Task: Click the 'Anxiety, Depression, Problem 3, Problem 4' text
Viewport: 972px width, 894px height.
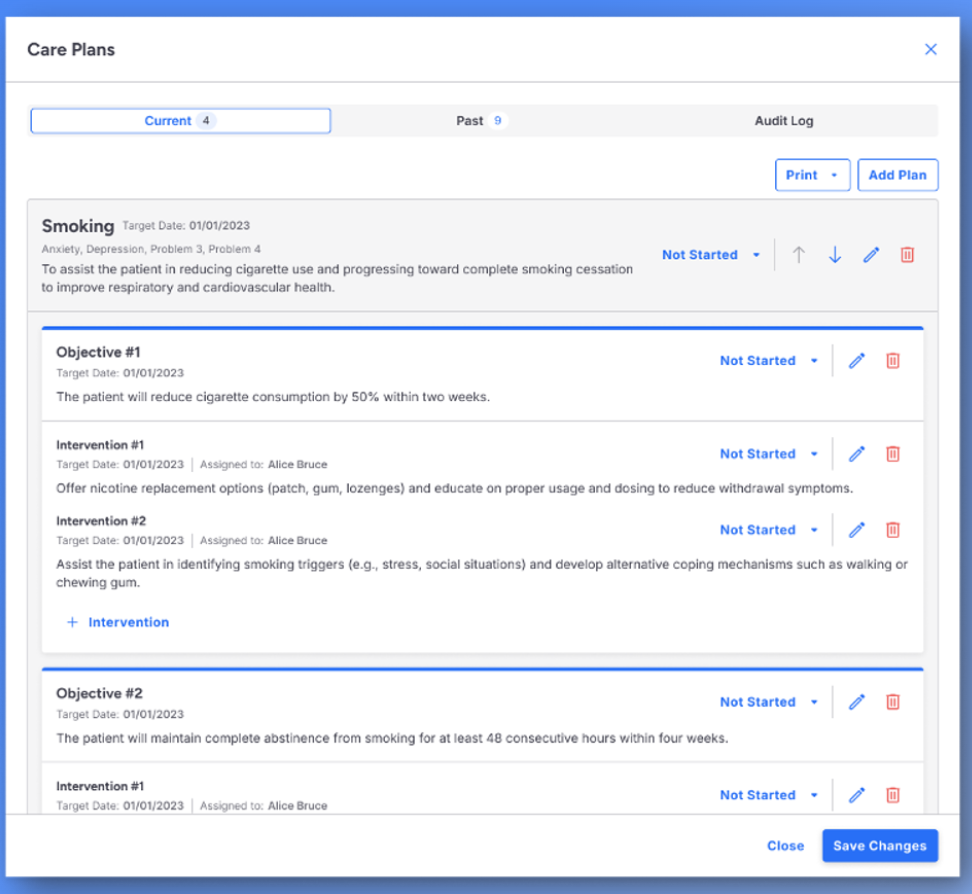Action: tap(151, 249)
